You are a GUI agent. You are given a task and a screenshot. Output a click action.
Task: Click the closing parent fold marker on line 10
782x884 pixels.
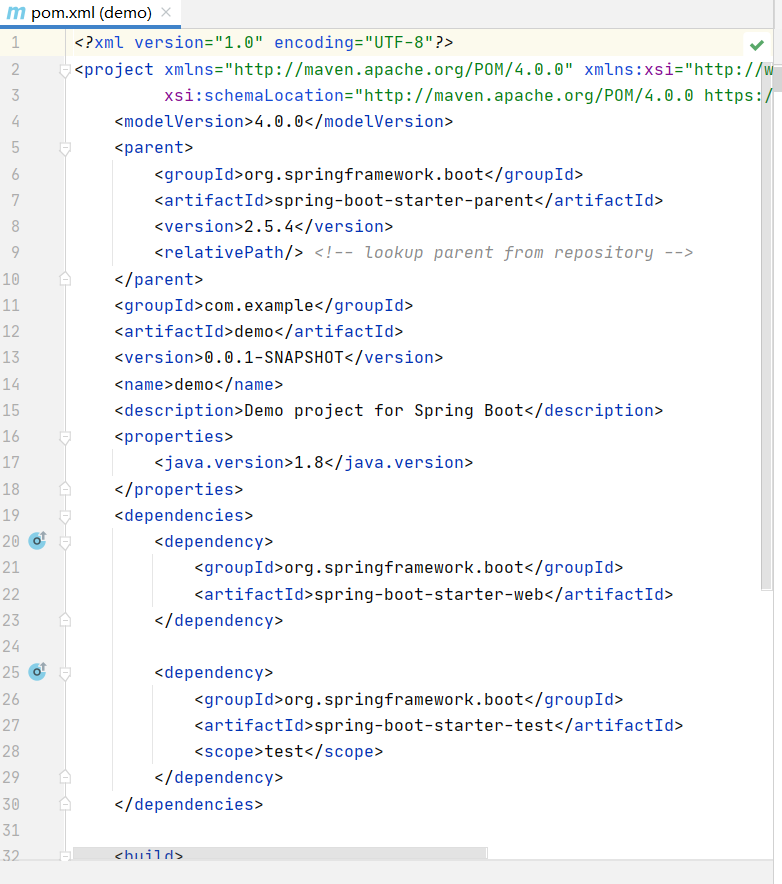pyautogui.click(x=65, y=279)
